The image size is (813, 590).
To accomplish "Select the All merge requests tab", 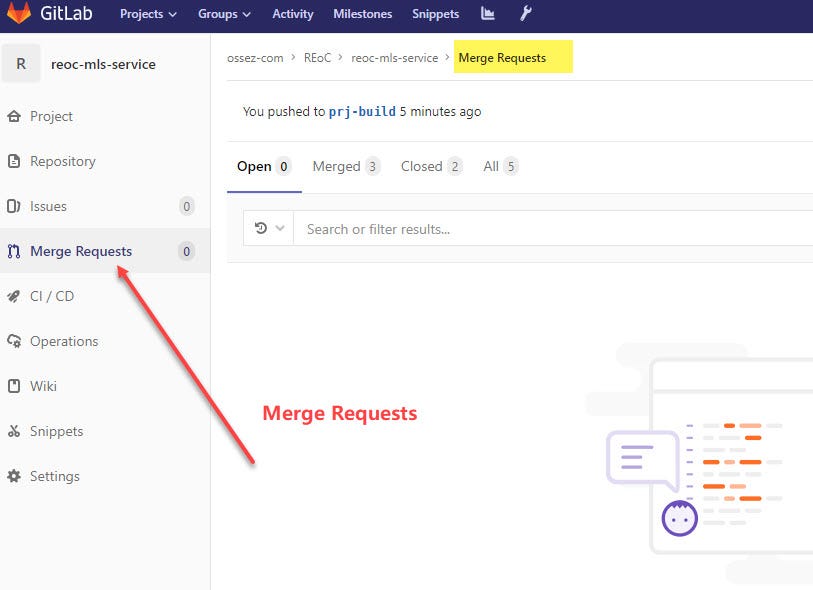I will [x=494, y=166].
